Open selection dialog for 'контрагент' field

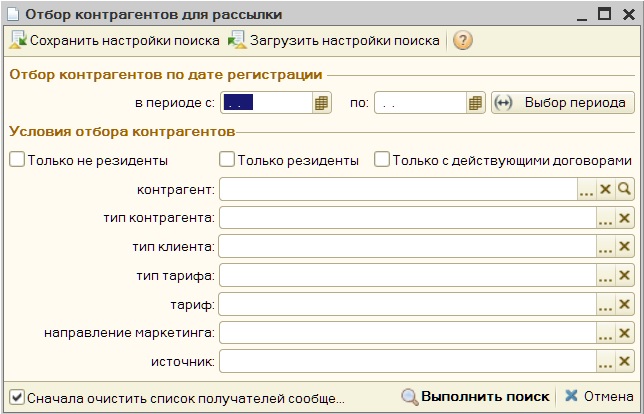[586, 189]
